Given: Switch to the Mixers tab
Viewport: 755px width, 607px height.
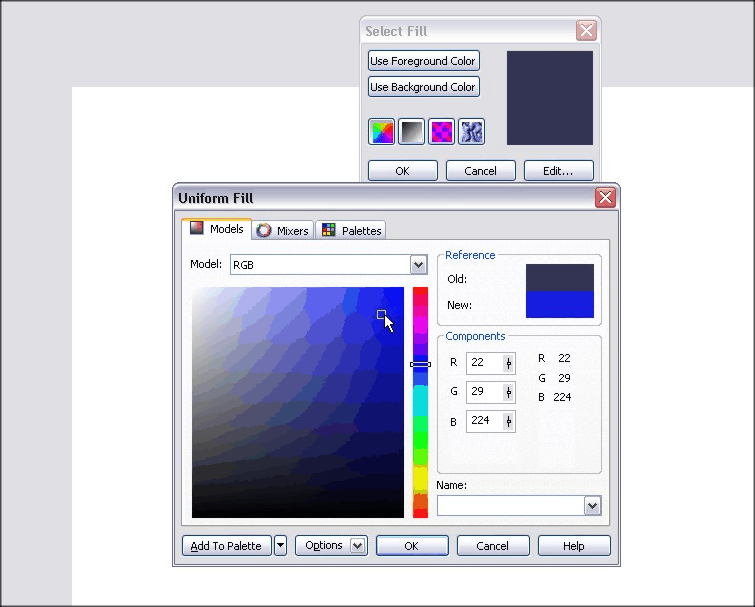Looking at the screenshot, I should (283, 231).
